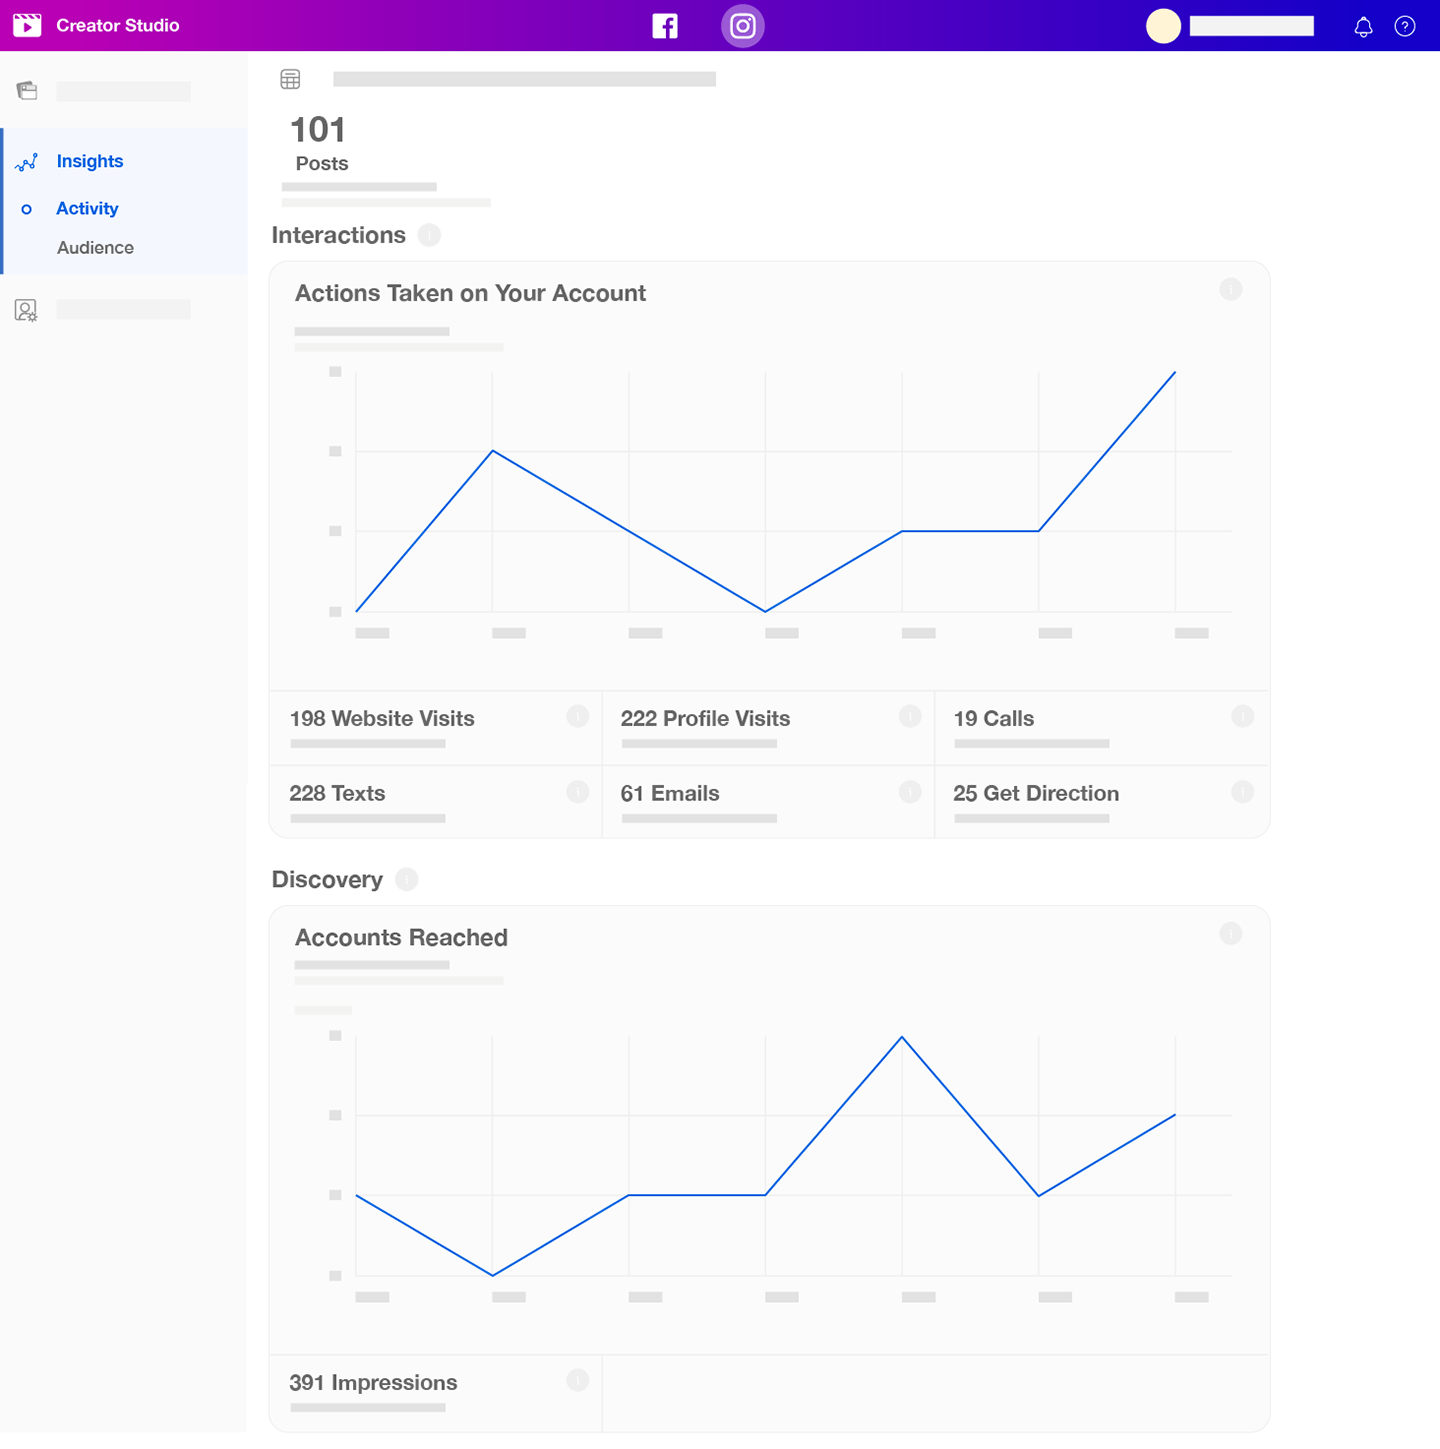The width and height of the screenshot is (1440, 1449).
Task: Switch to the Facebook platform icon
Action: point(665,26)
